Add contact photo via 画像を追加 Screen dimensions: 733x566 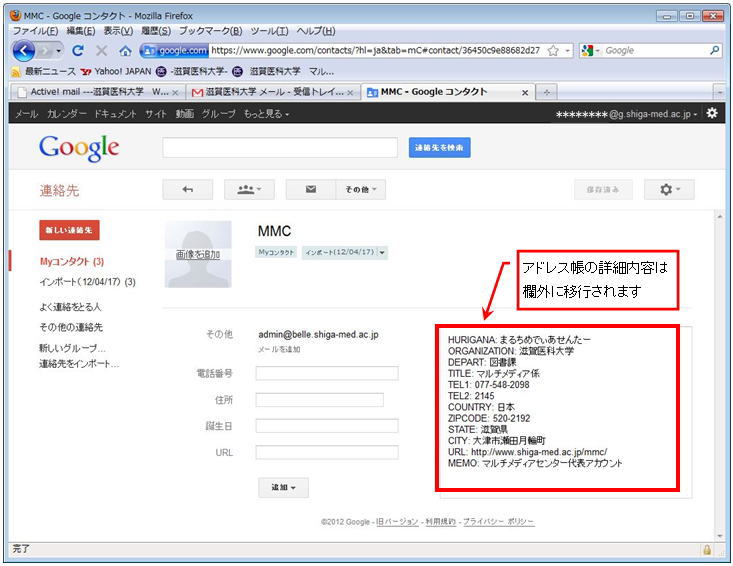(198, 254)
